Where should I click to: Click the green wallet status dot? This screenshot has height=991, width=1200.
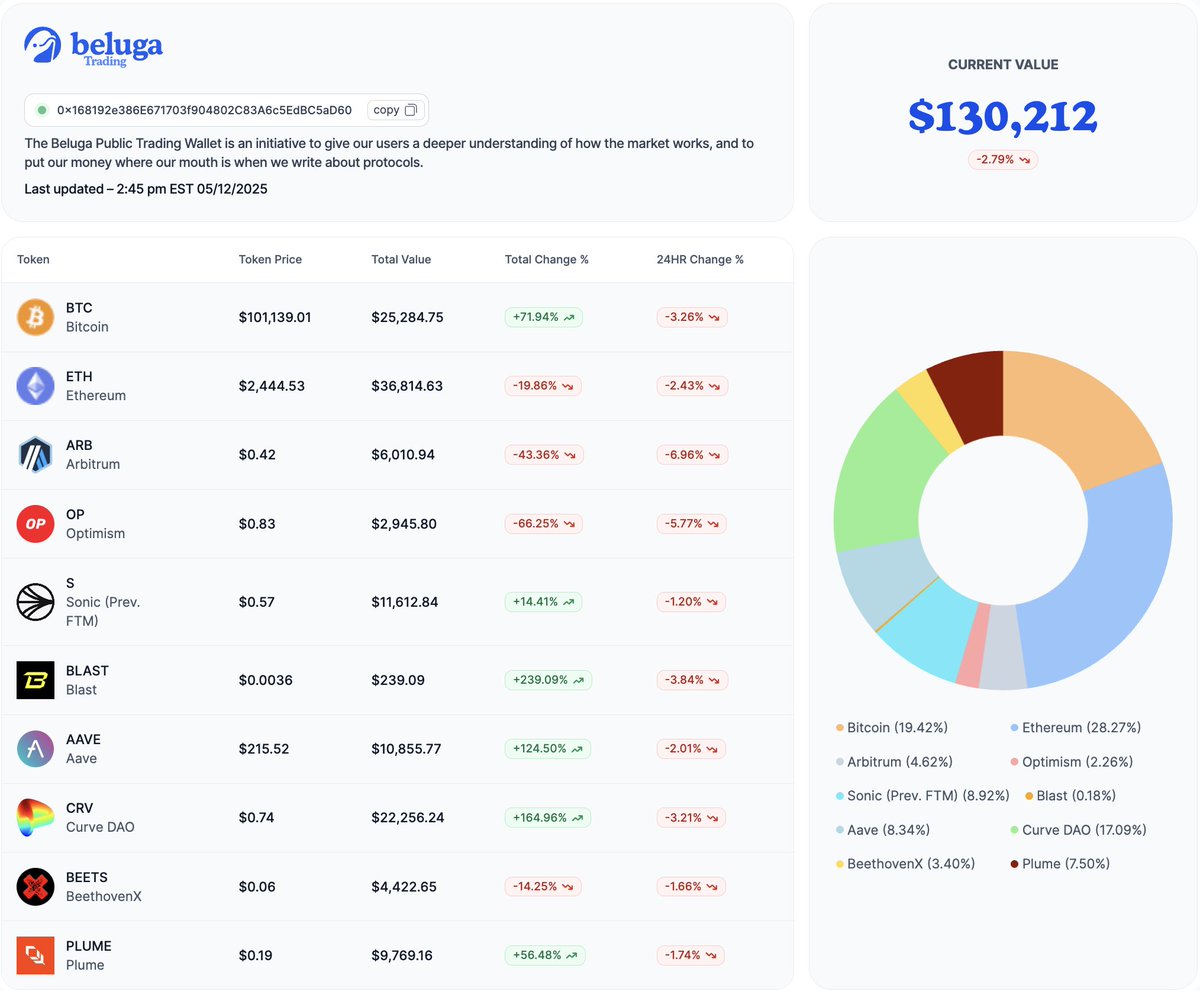[x=42, y=110]
